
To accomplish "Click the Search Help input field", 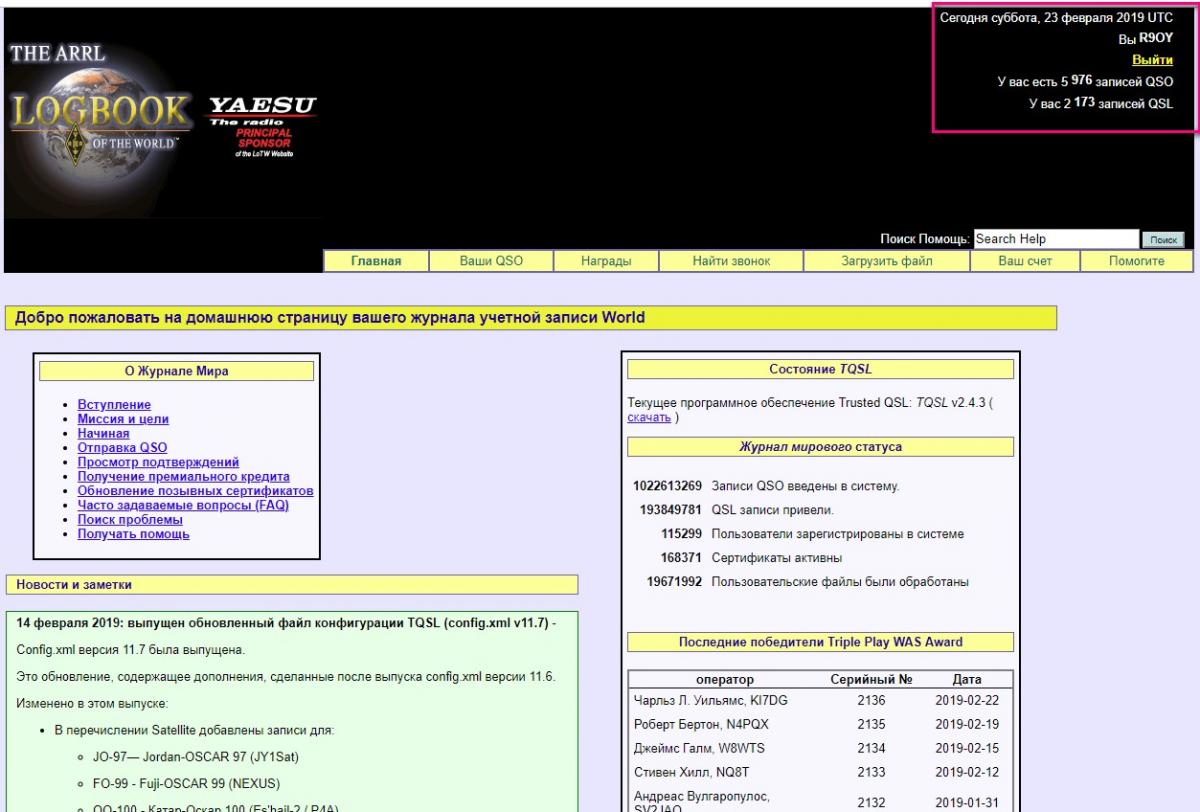I will 1056,239.
